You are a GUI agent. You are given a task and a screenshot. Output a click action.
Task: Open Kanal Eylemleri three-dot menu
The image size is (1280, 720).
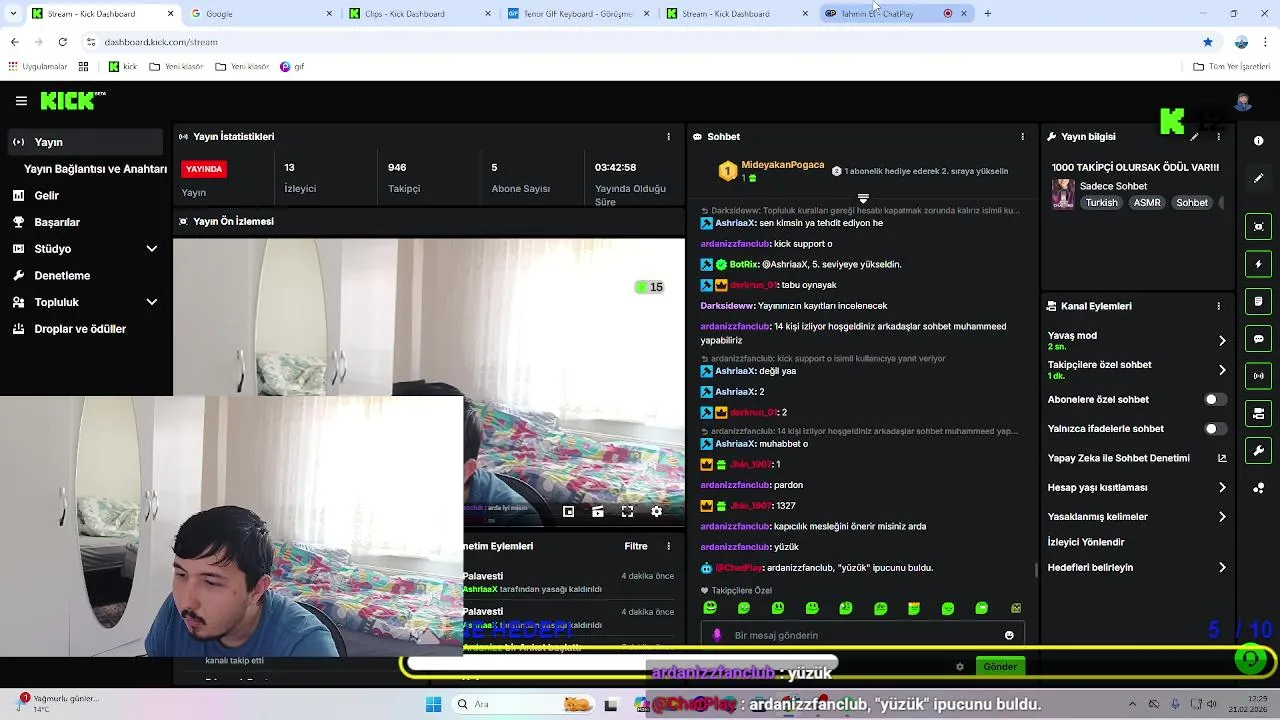pyautogui.click(x=1218, y=306)
